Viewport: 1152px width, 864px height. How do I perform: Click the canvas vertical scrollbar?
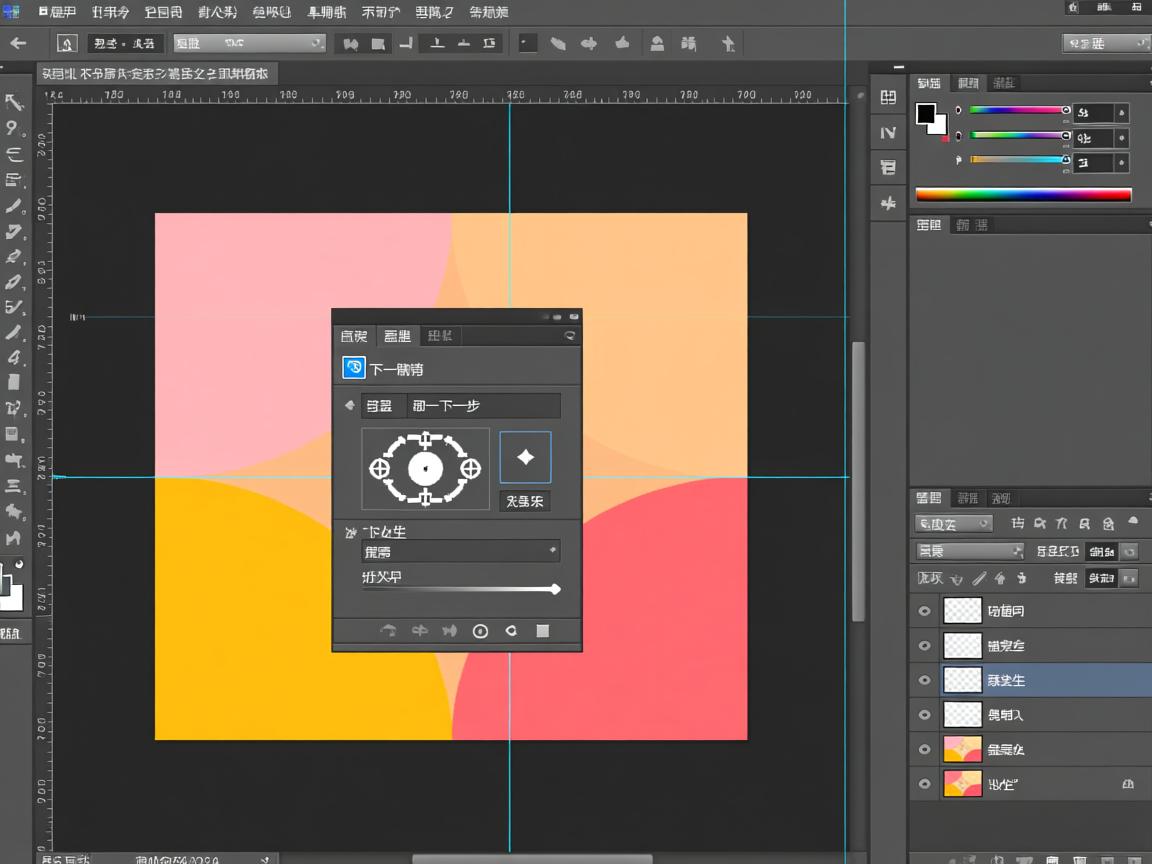858,480
